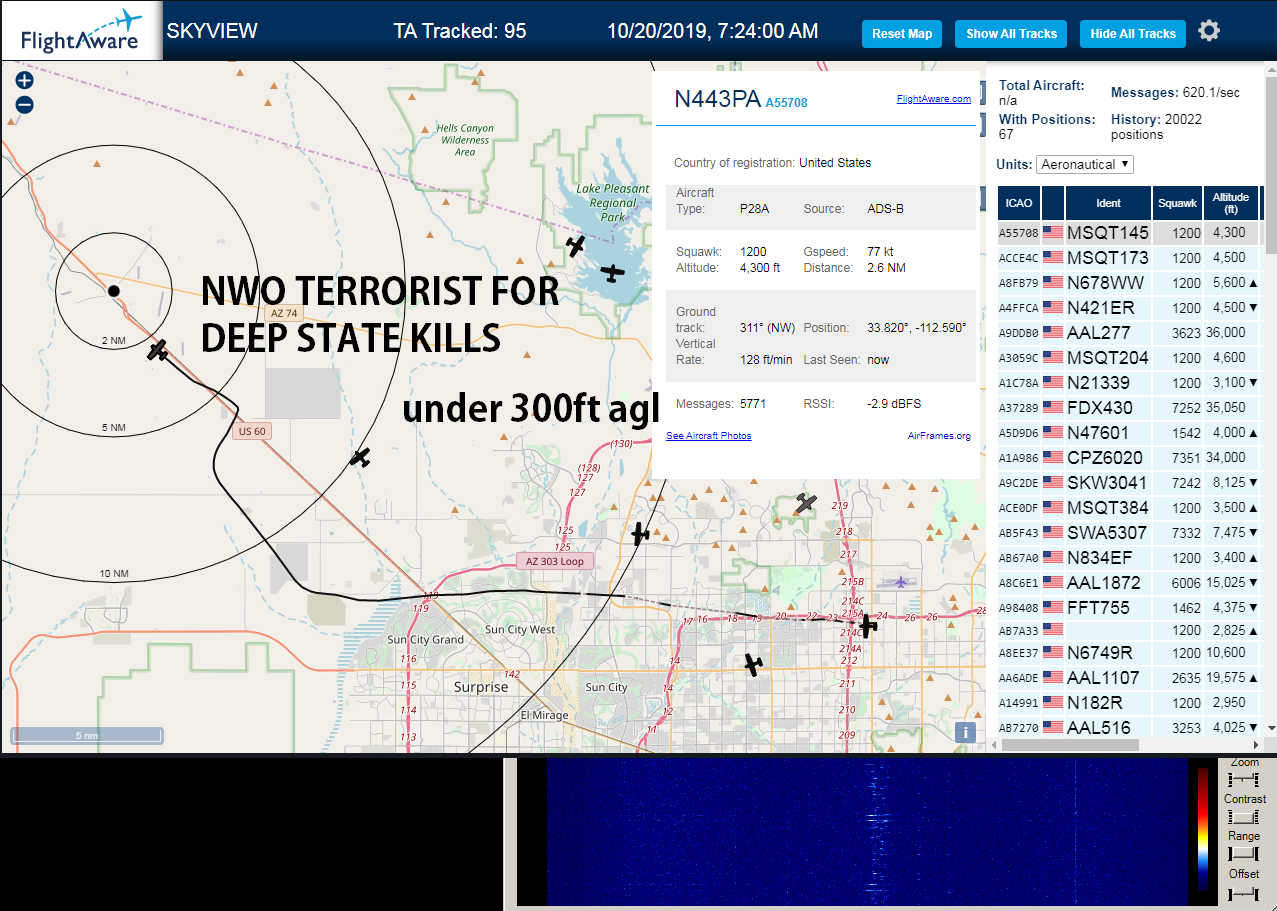Select the FDX430 row in aircraft list
Viewport: 1277px width, 911px height.
1130,408
